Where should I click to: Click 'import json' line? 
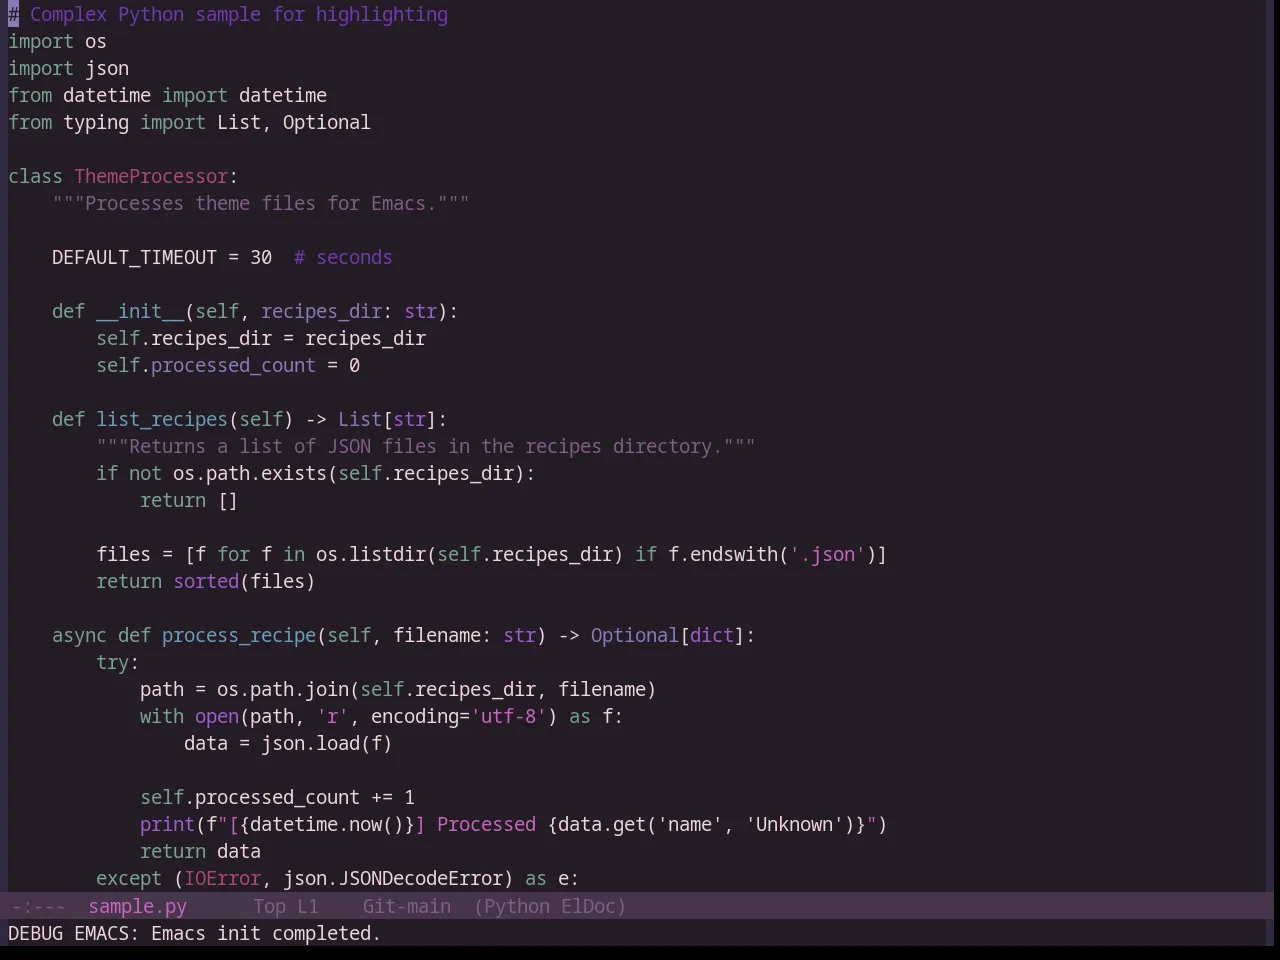coord(68,68)
